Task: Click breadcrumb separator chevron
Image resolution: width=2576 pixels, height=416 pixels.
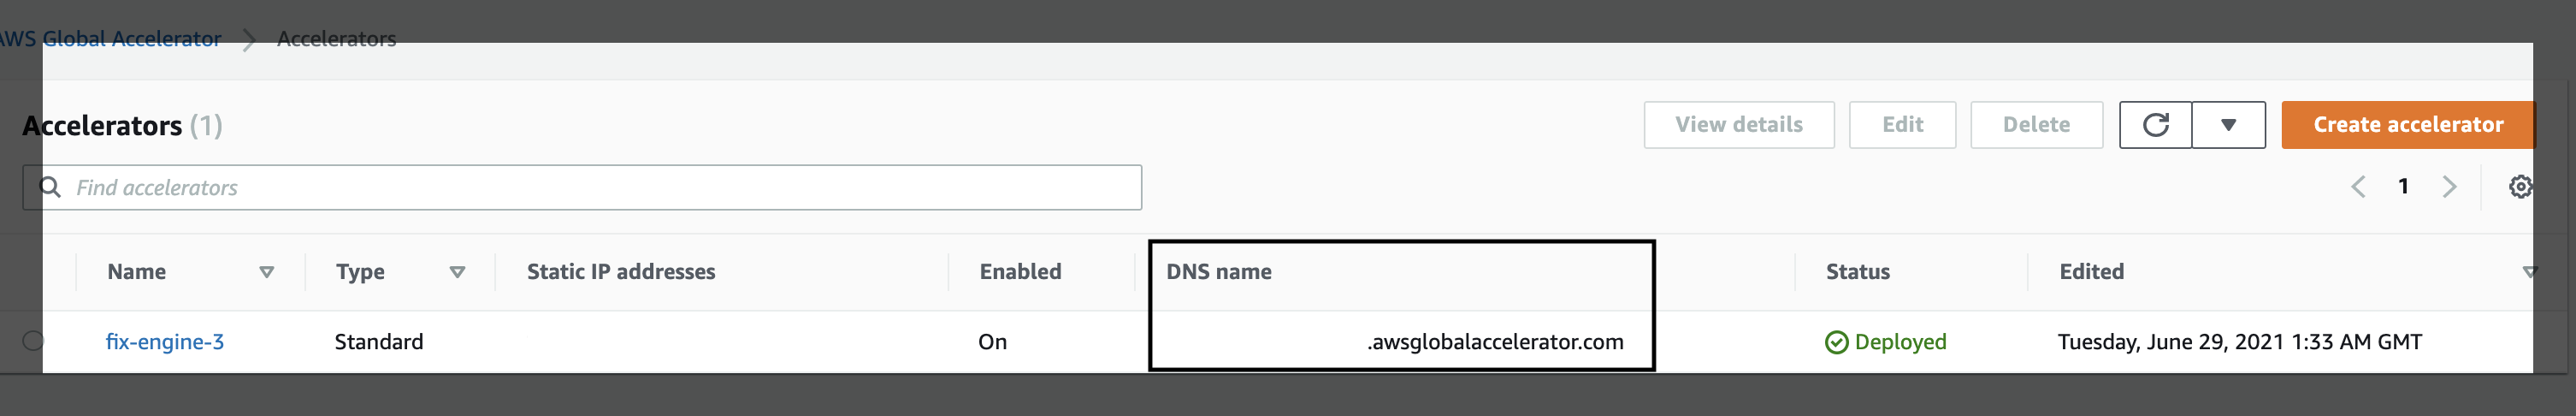Action: tap(249, 40)
